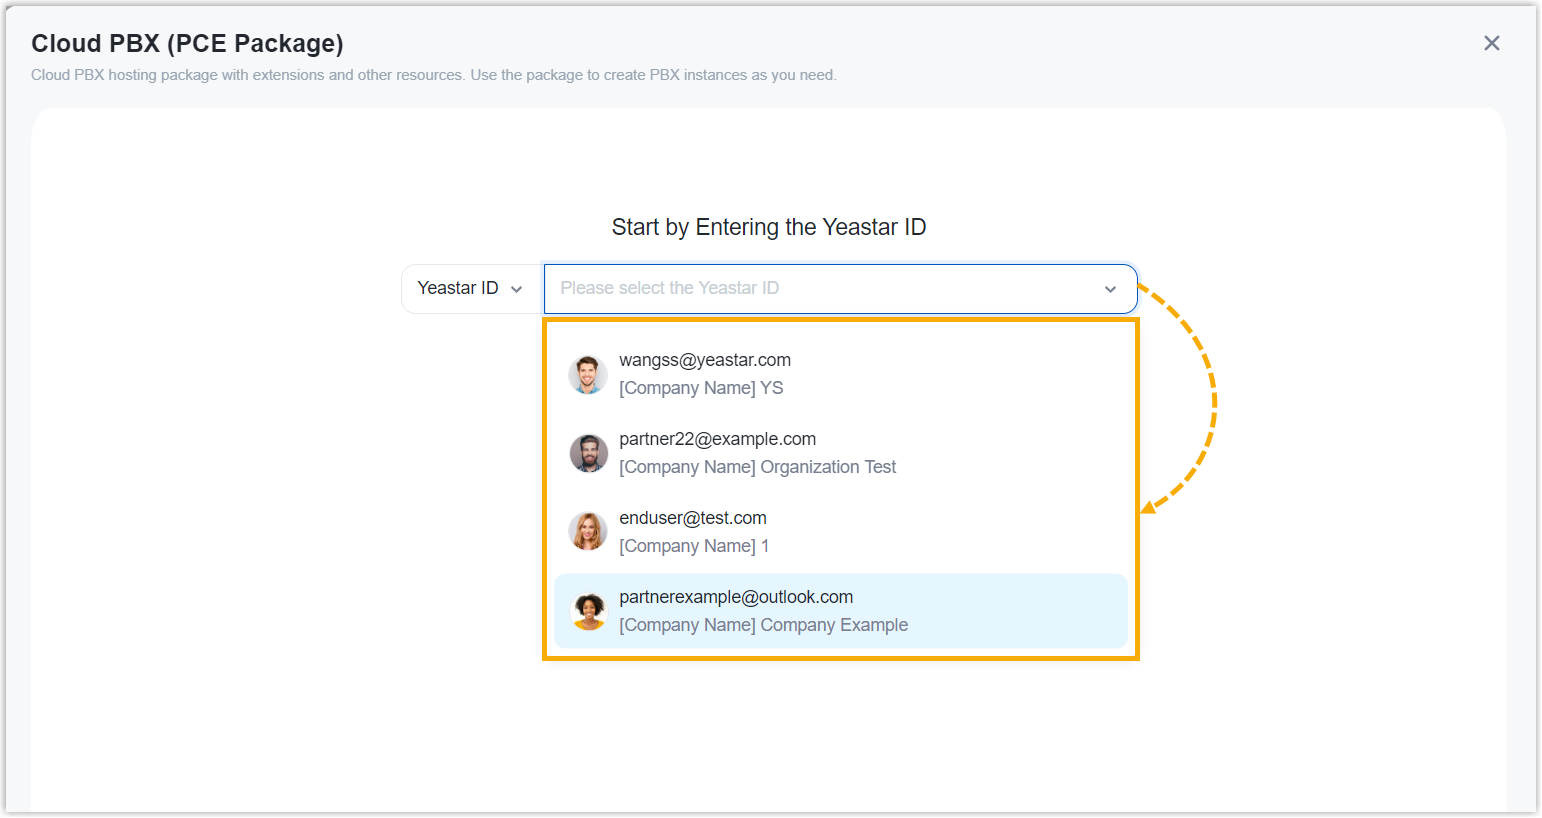Click the 'Please select the Yeastar ID' field
Viewport: 1542px width, 818px height.
pos(820,288)
